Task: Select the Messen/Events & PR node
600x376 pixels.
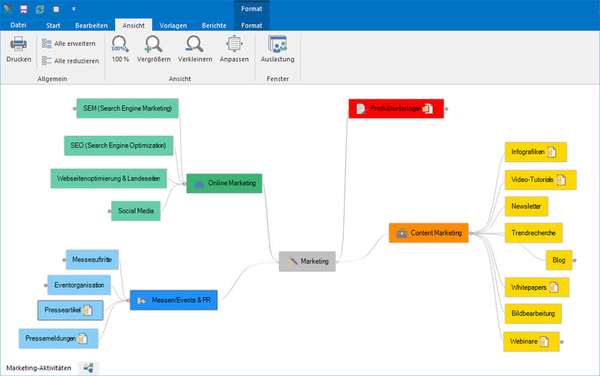Action: [x=174, y=300]
